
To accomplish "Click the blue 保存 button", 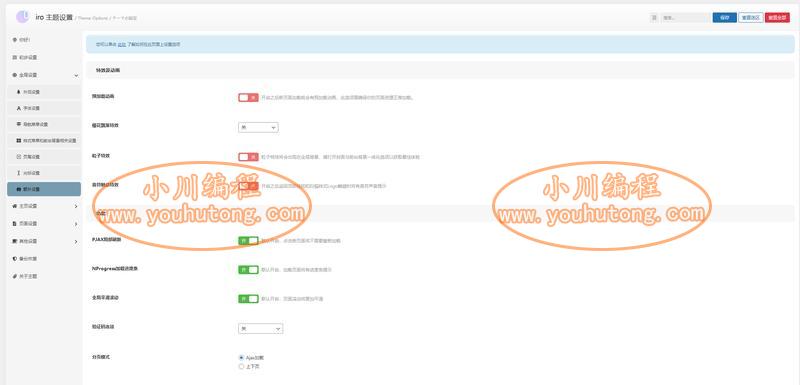I will [724, 17].
